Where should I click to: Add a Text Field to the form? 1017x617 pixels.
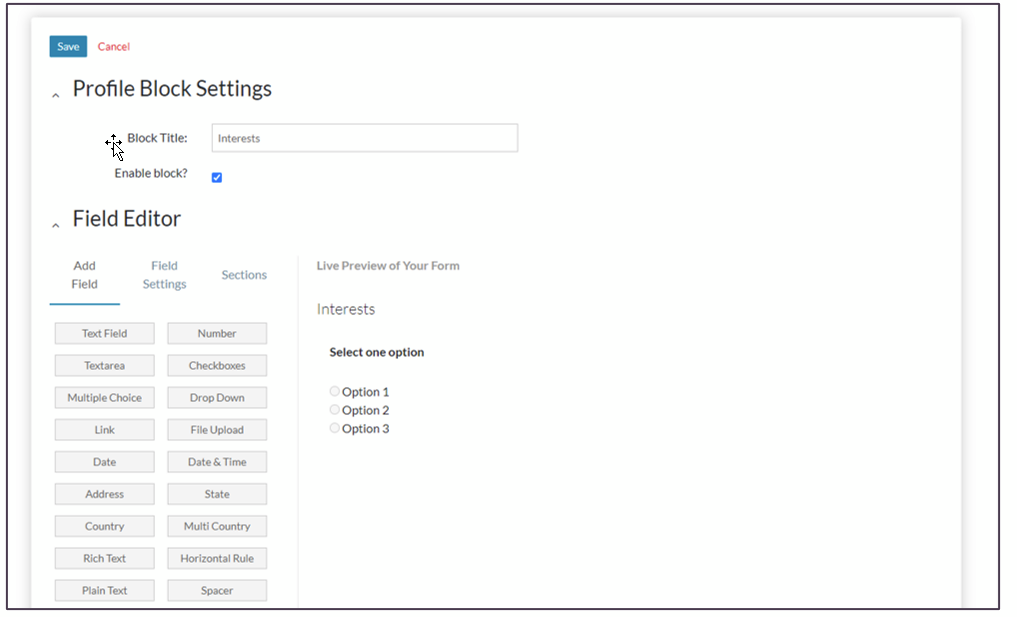point(105,334)
